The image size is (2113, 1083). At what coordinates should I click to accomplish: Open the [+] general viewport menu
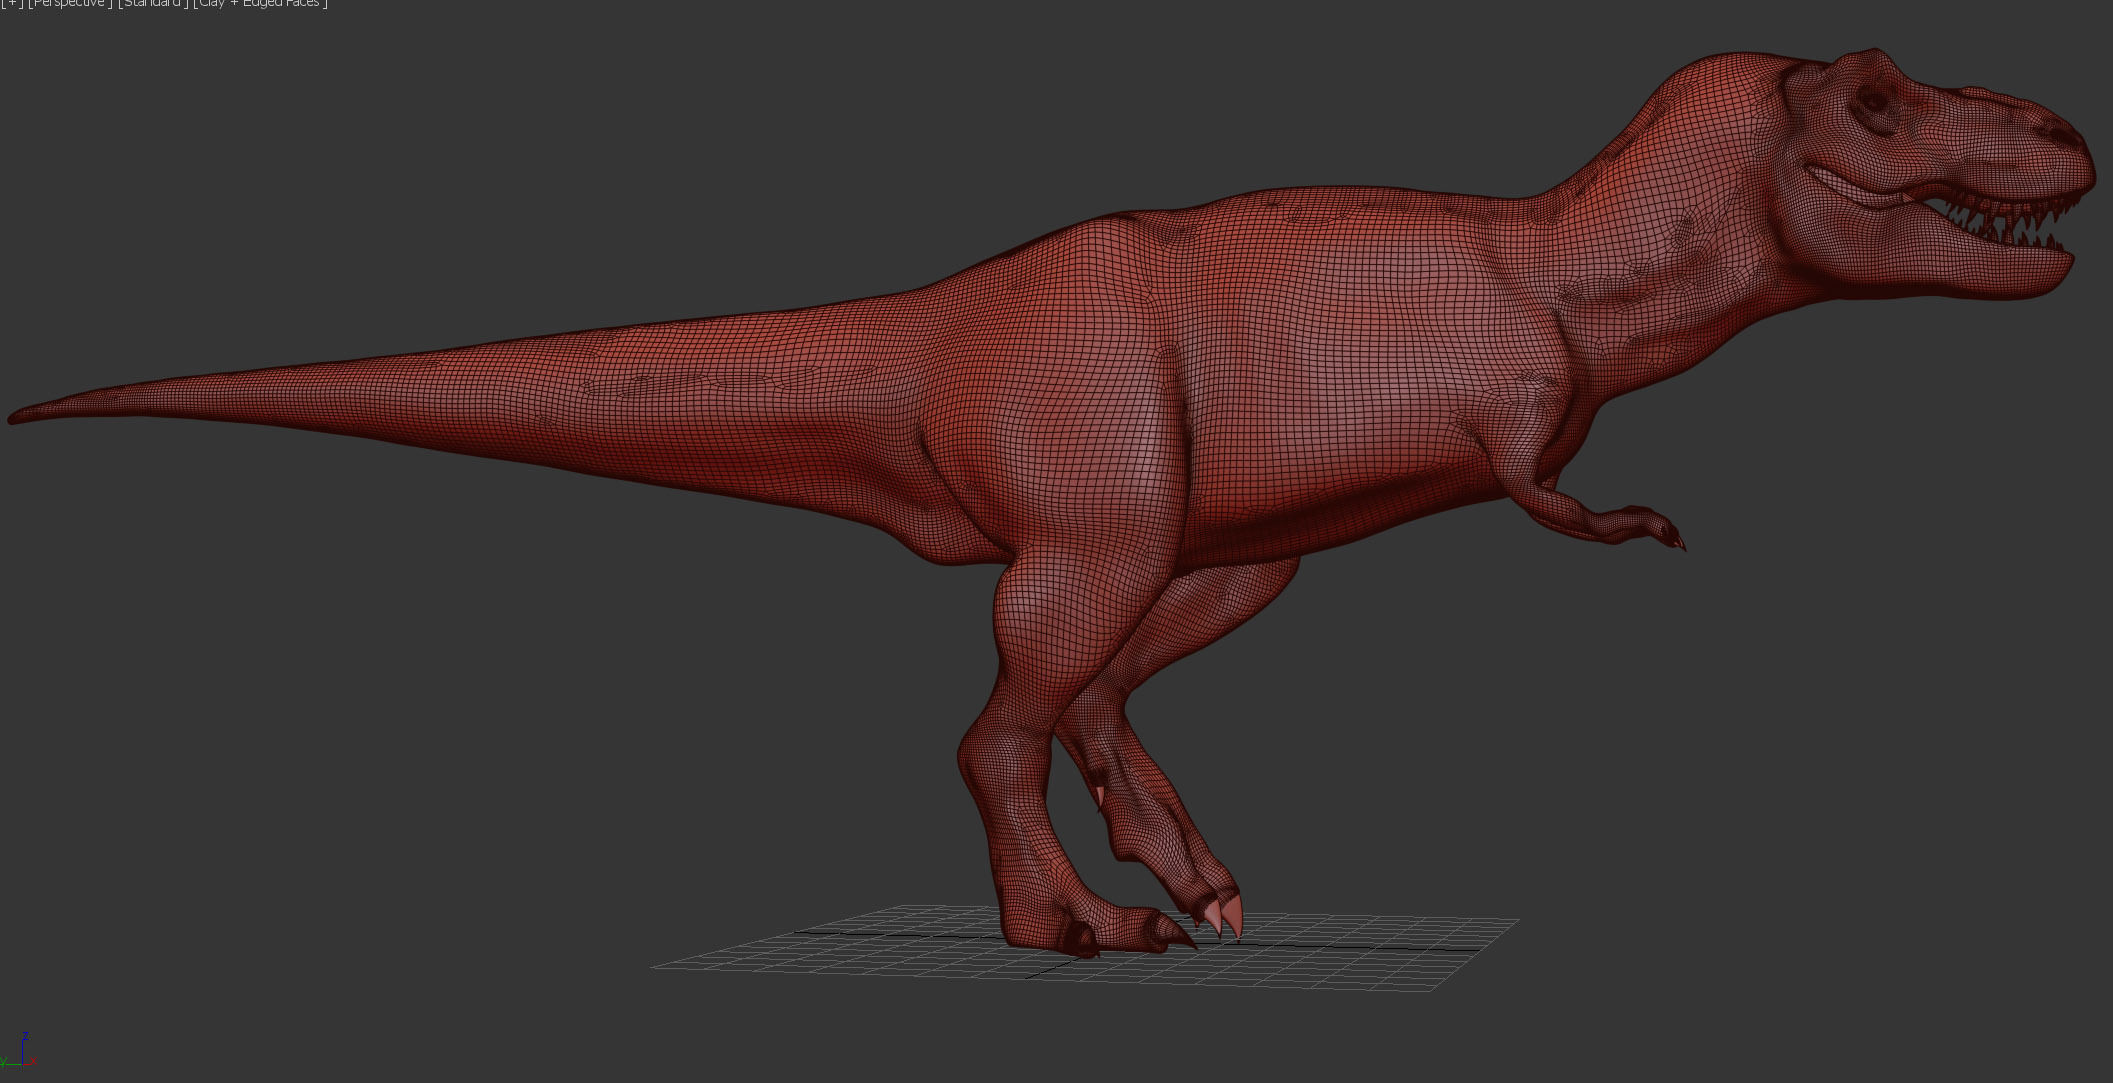point(11,3)
